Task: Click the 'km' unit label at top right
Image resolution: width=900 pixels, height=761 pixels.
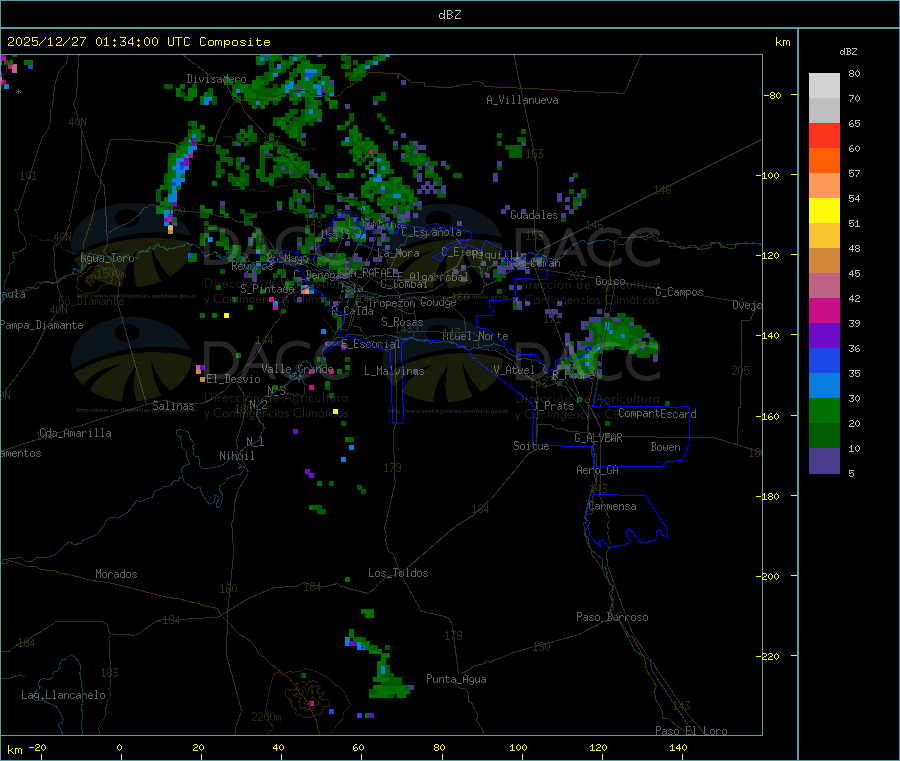Action: (x=782, y=42)
